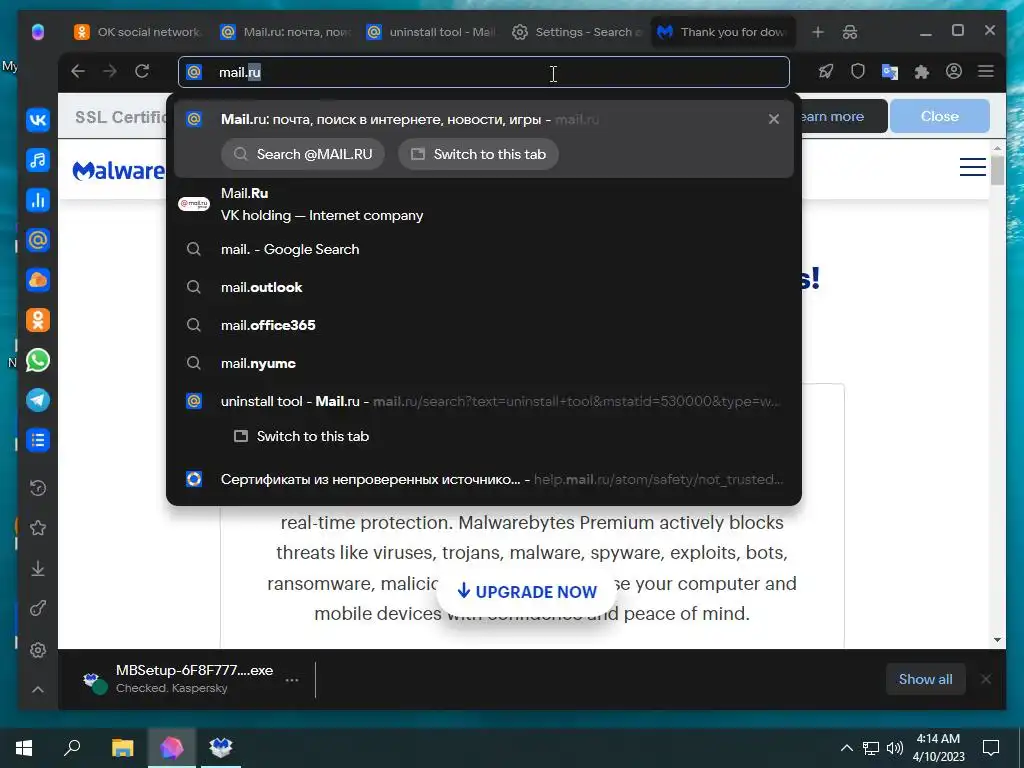Click the Learn more banner button

point(843,116)
